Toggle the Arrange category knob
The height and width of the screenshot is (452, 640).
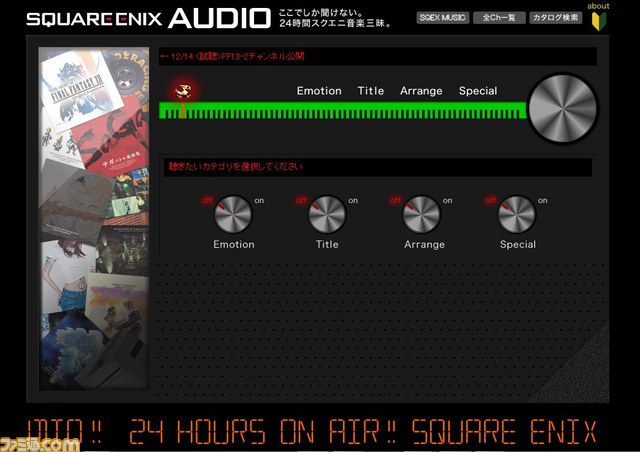422,214
